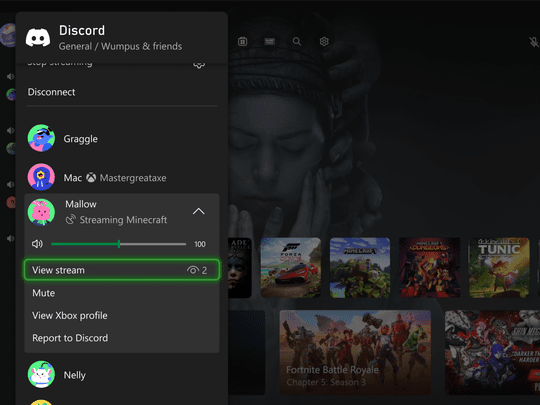Screen dimensions: 540x405
Task: Click the General / Wumpus & friends subtitle
Action: 120,46
